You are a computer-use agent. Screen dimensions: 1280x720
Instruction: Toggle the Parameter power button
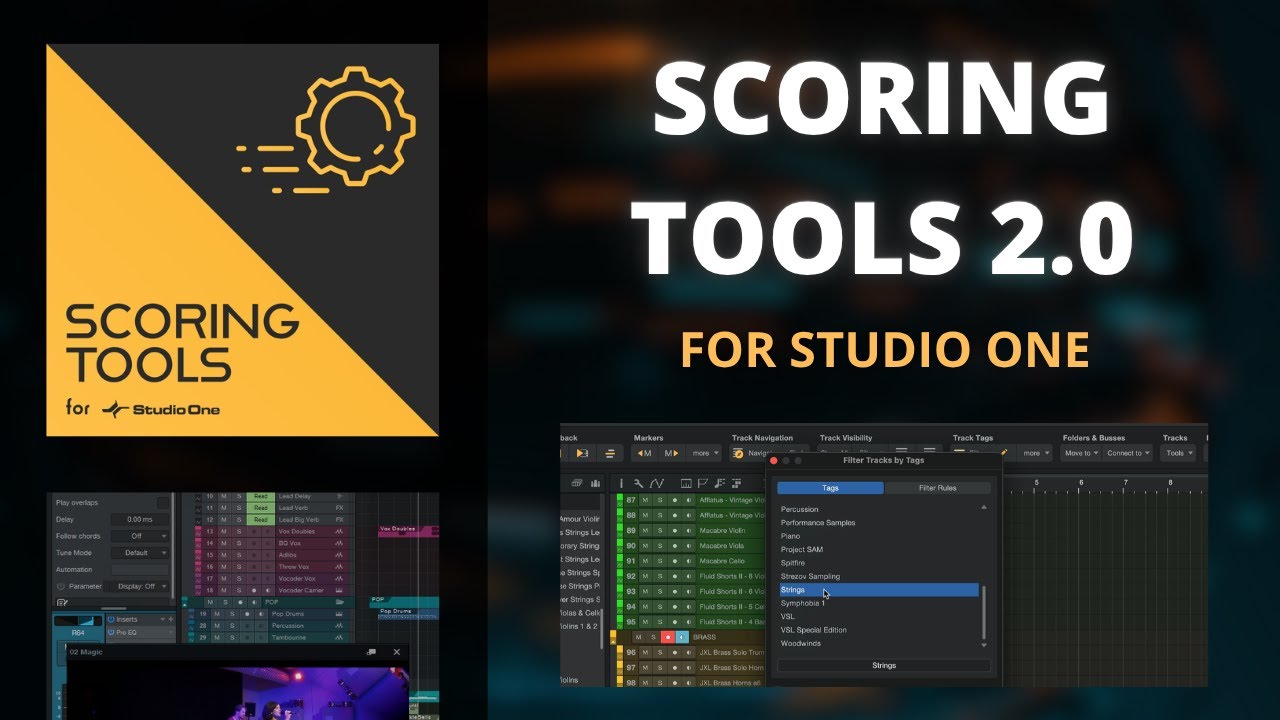(x=60, y=586)
